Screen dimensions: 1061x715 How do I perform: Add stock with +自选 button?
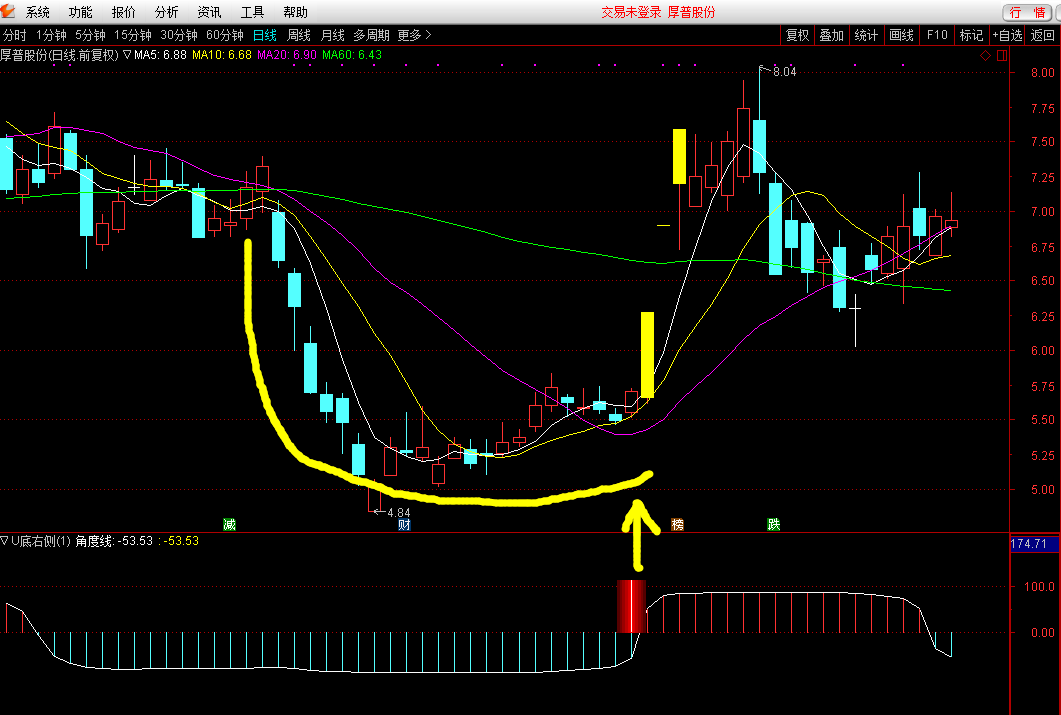1008,35
